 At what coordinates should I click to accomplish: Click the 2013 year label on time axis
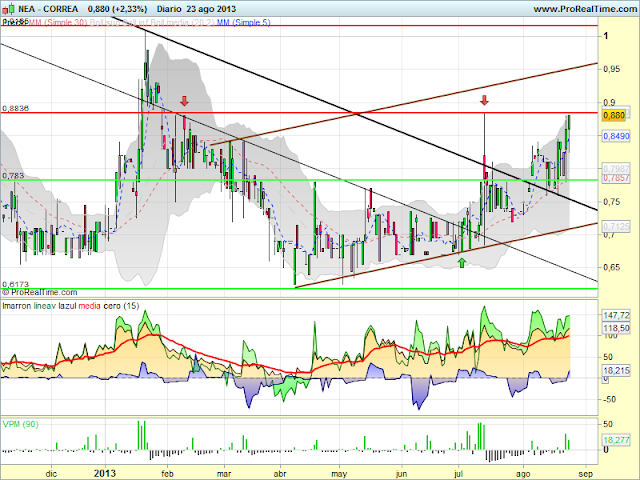point(105,473)
